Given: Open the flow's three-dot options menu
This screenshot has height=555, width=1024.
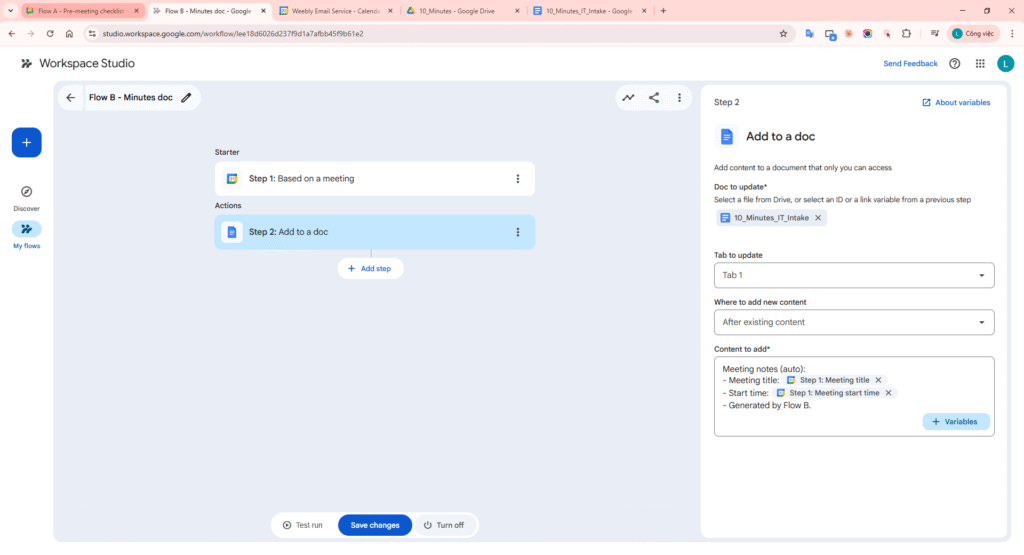Looking at the screenshot, I should pos(679,98).
